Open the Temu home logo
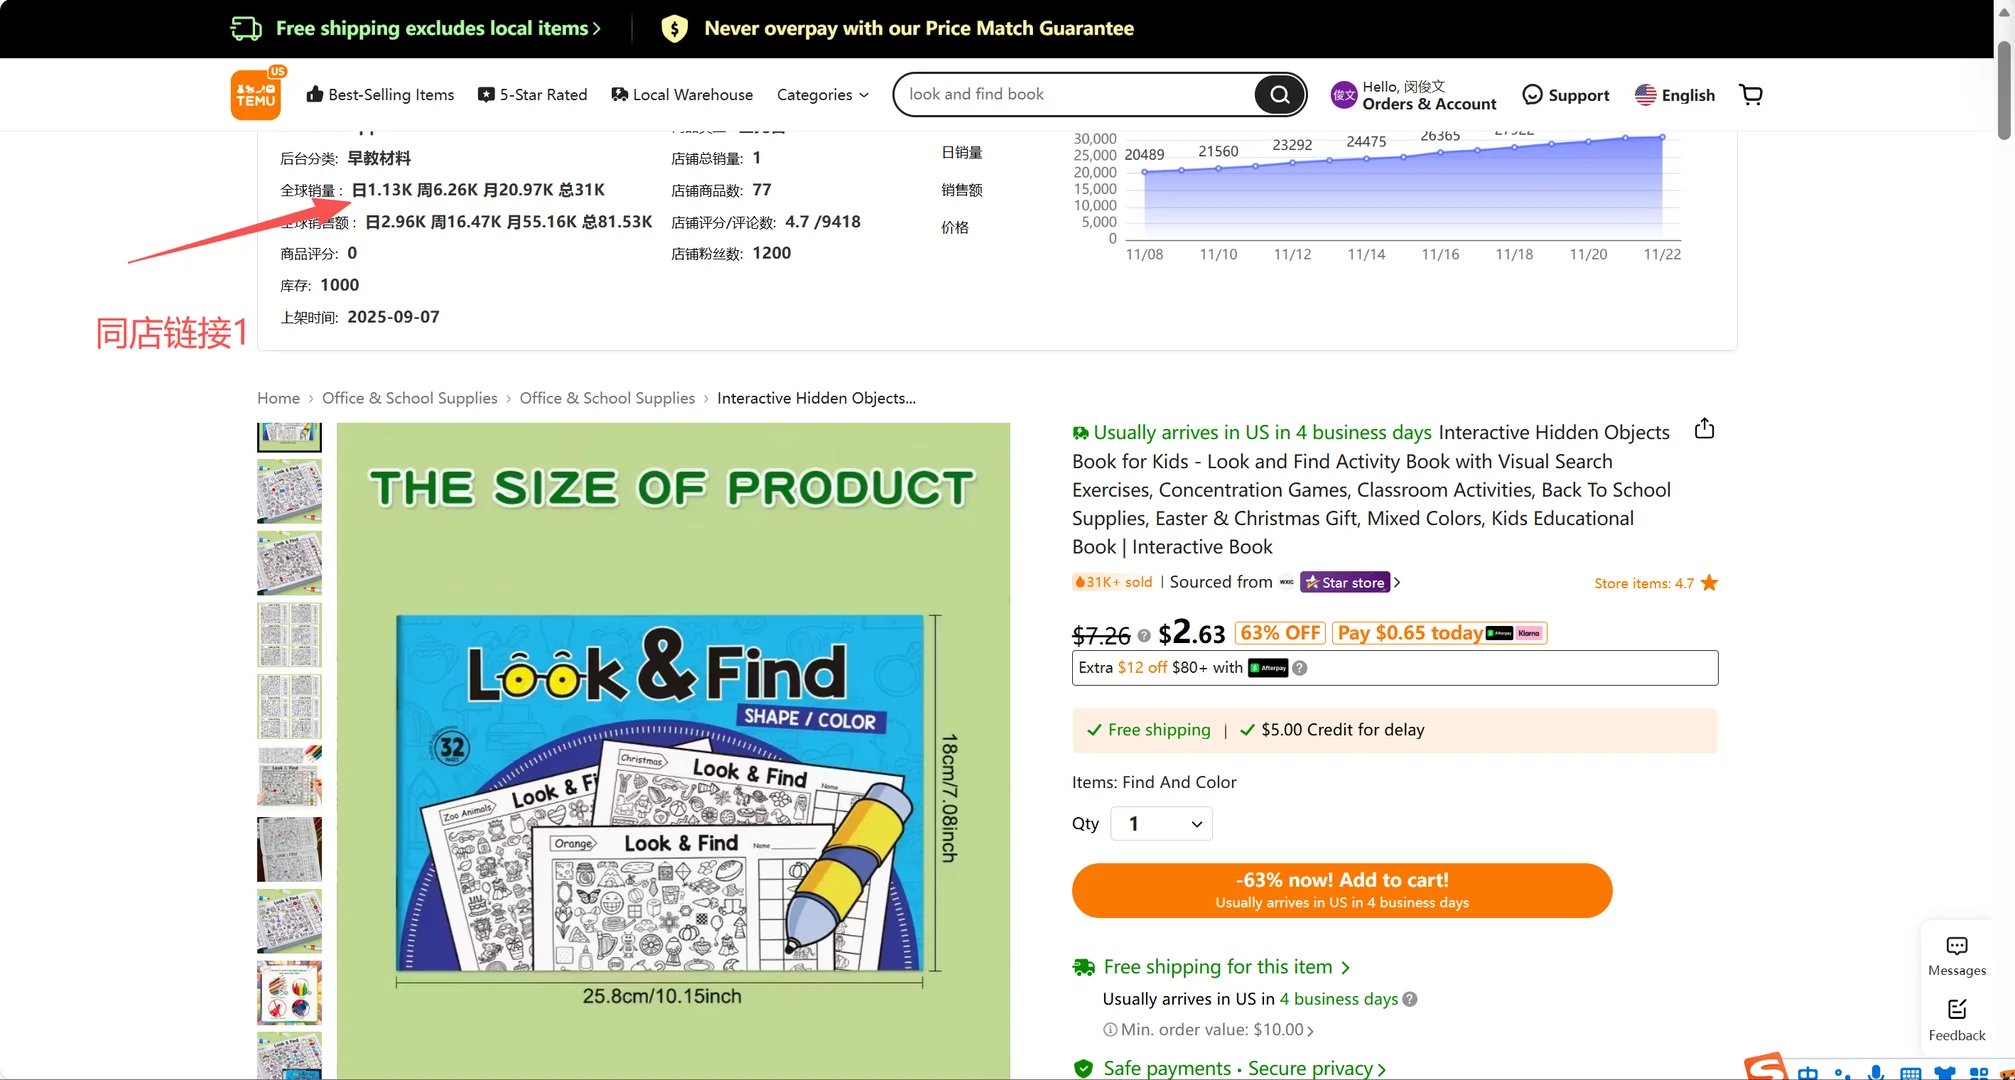The height and width of the screenshot is (1080, 2015). (x=255, y=94)
